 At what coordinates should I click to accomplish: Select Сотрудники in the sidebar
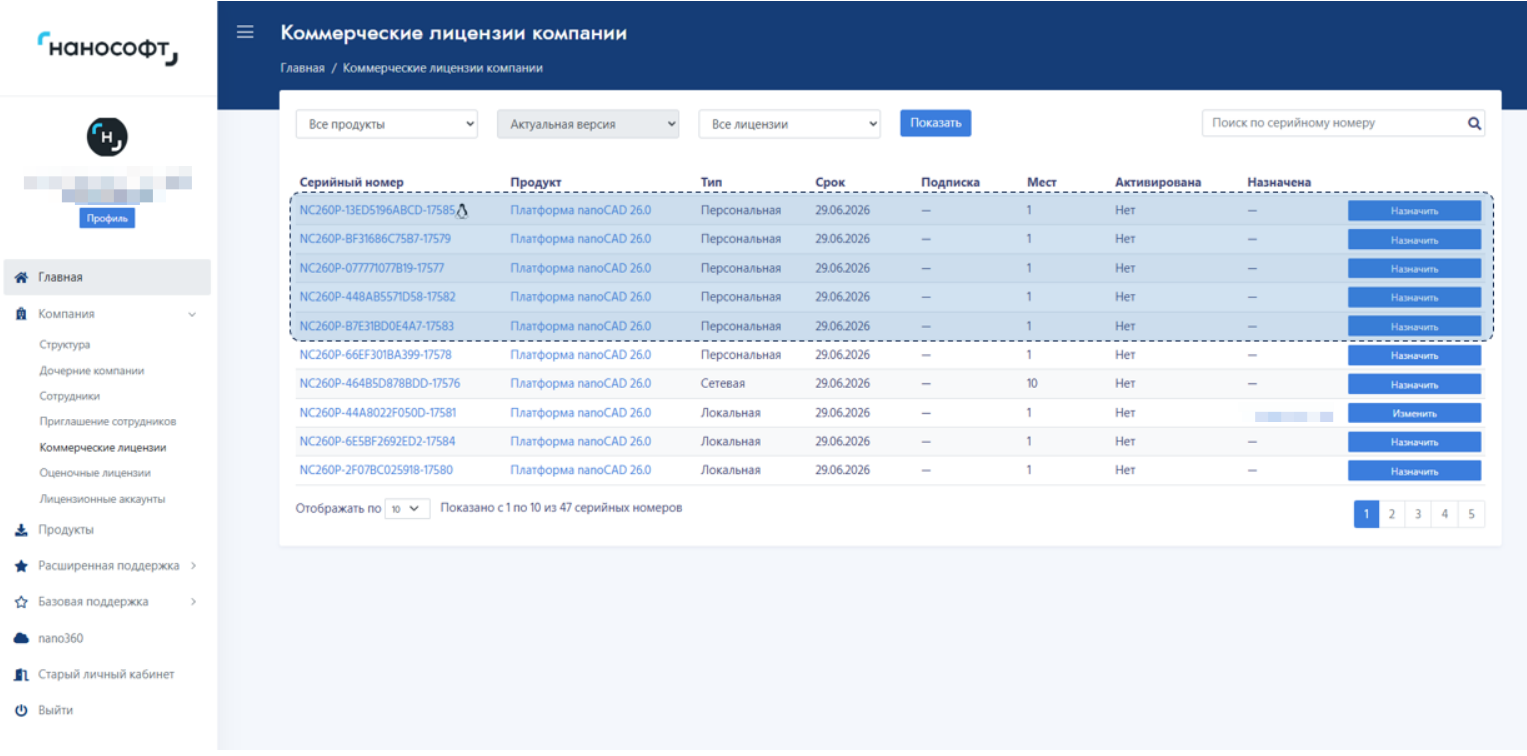[69, 396]
